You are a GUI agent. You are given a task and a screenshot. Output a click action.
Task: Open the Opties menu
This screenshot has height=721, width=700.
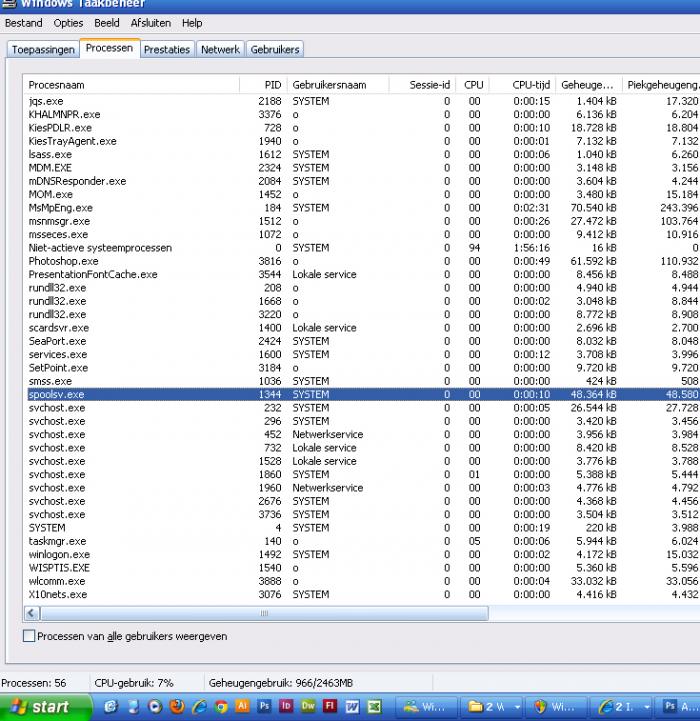click(x=68, y=23)
